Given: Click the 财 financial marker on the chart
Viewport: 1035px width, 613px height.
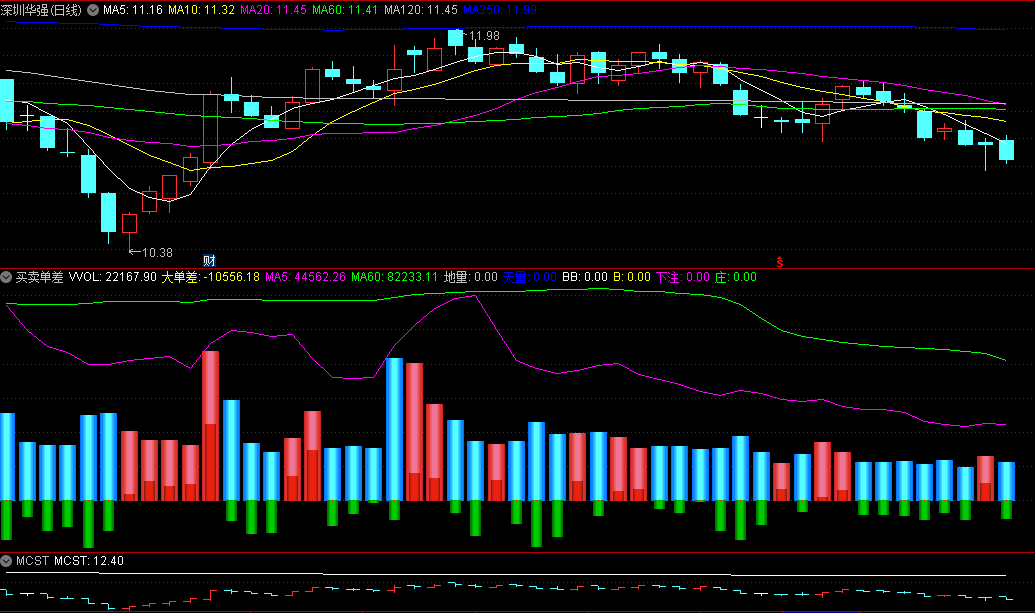Looking at the screenshot, I should tap(209, 260).
